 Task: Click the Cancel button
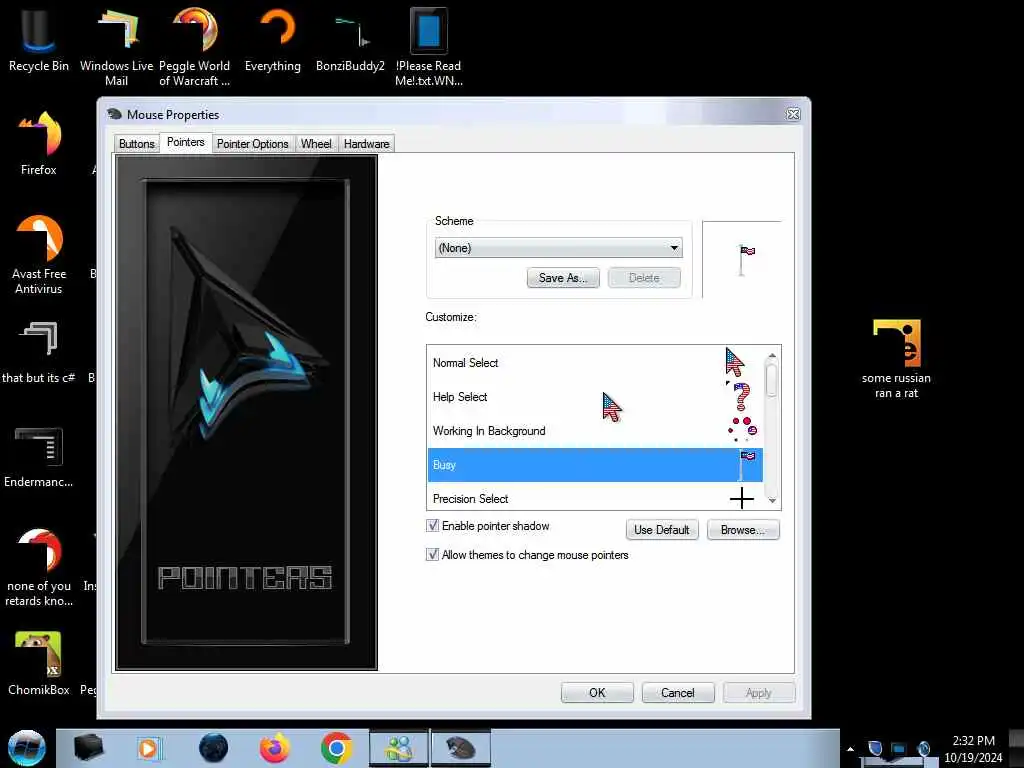(677, 692)
